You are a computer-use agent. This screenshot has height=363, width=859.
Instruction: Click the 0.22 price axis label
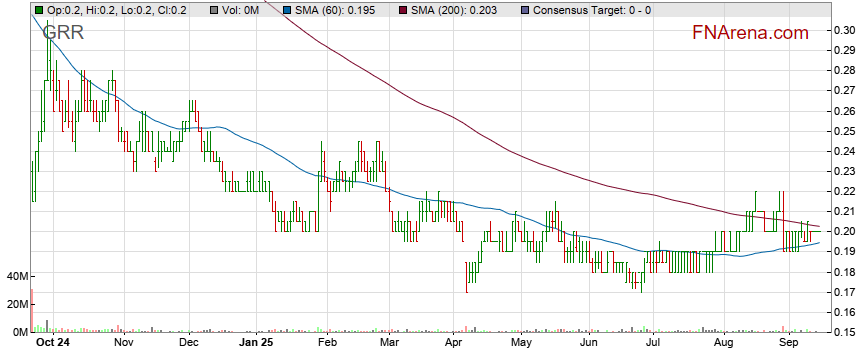[x=845, y=191]
